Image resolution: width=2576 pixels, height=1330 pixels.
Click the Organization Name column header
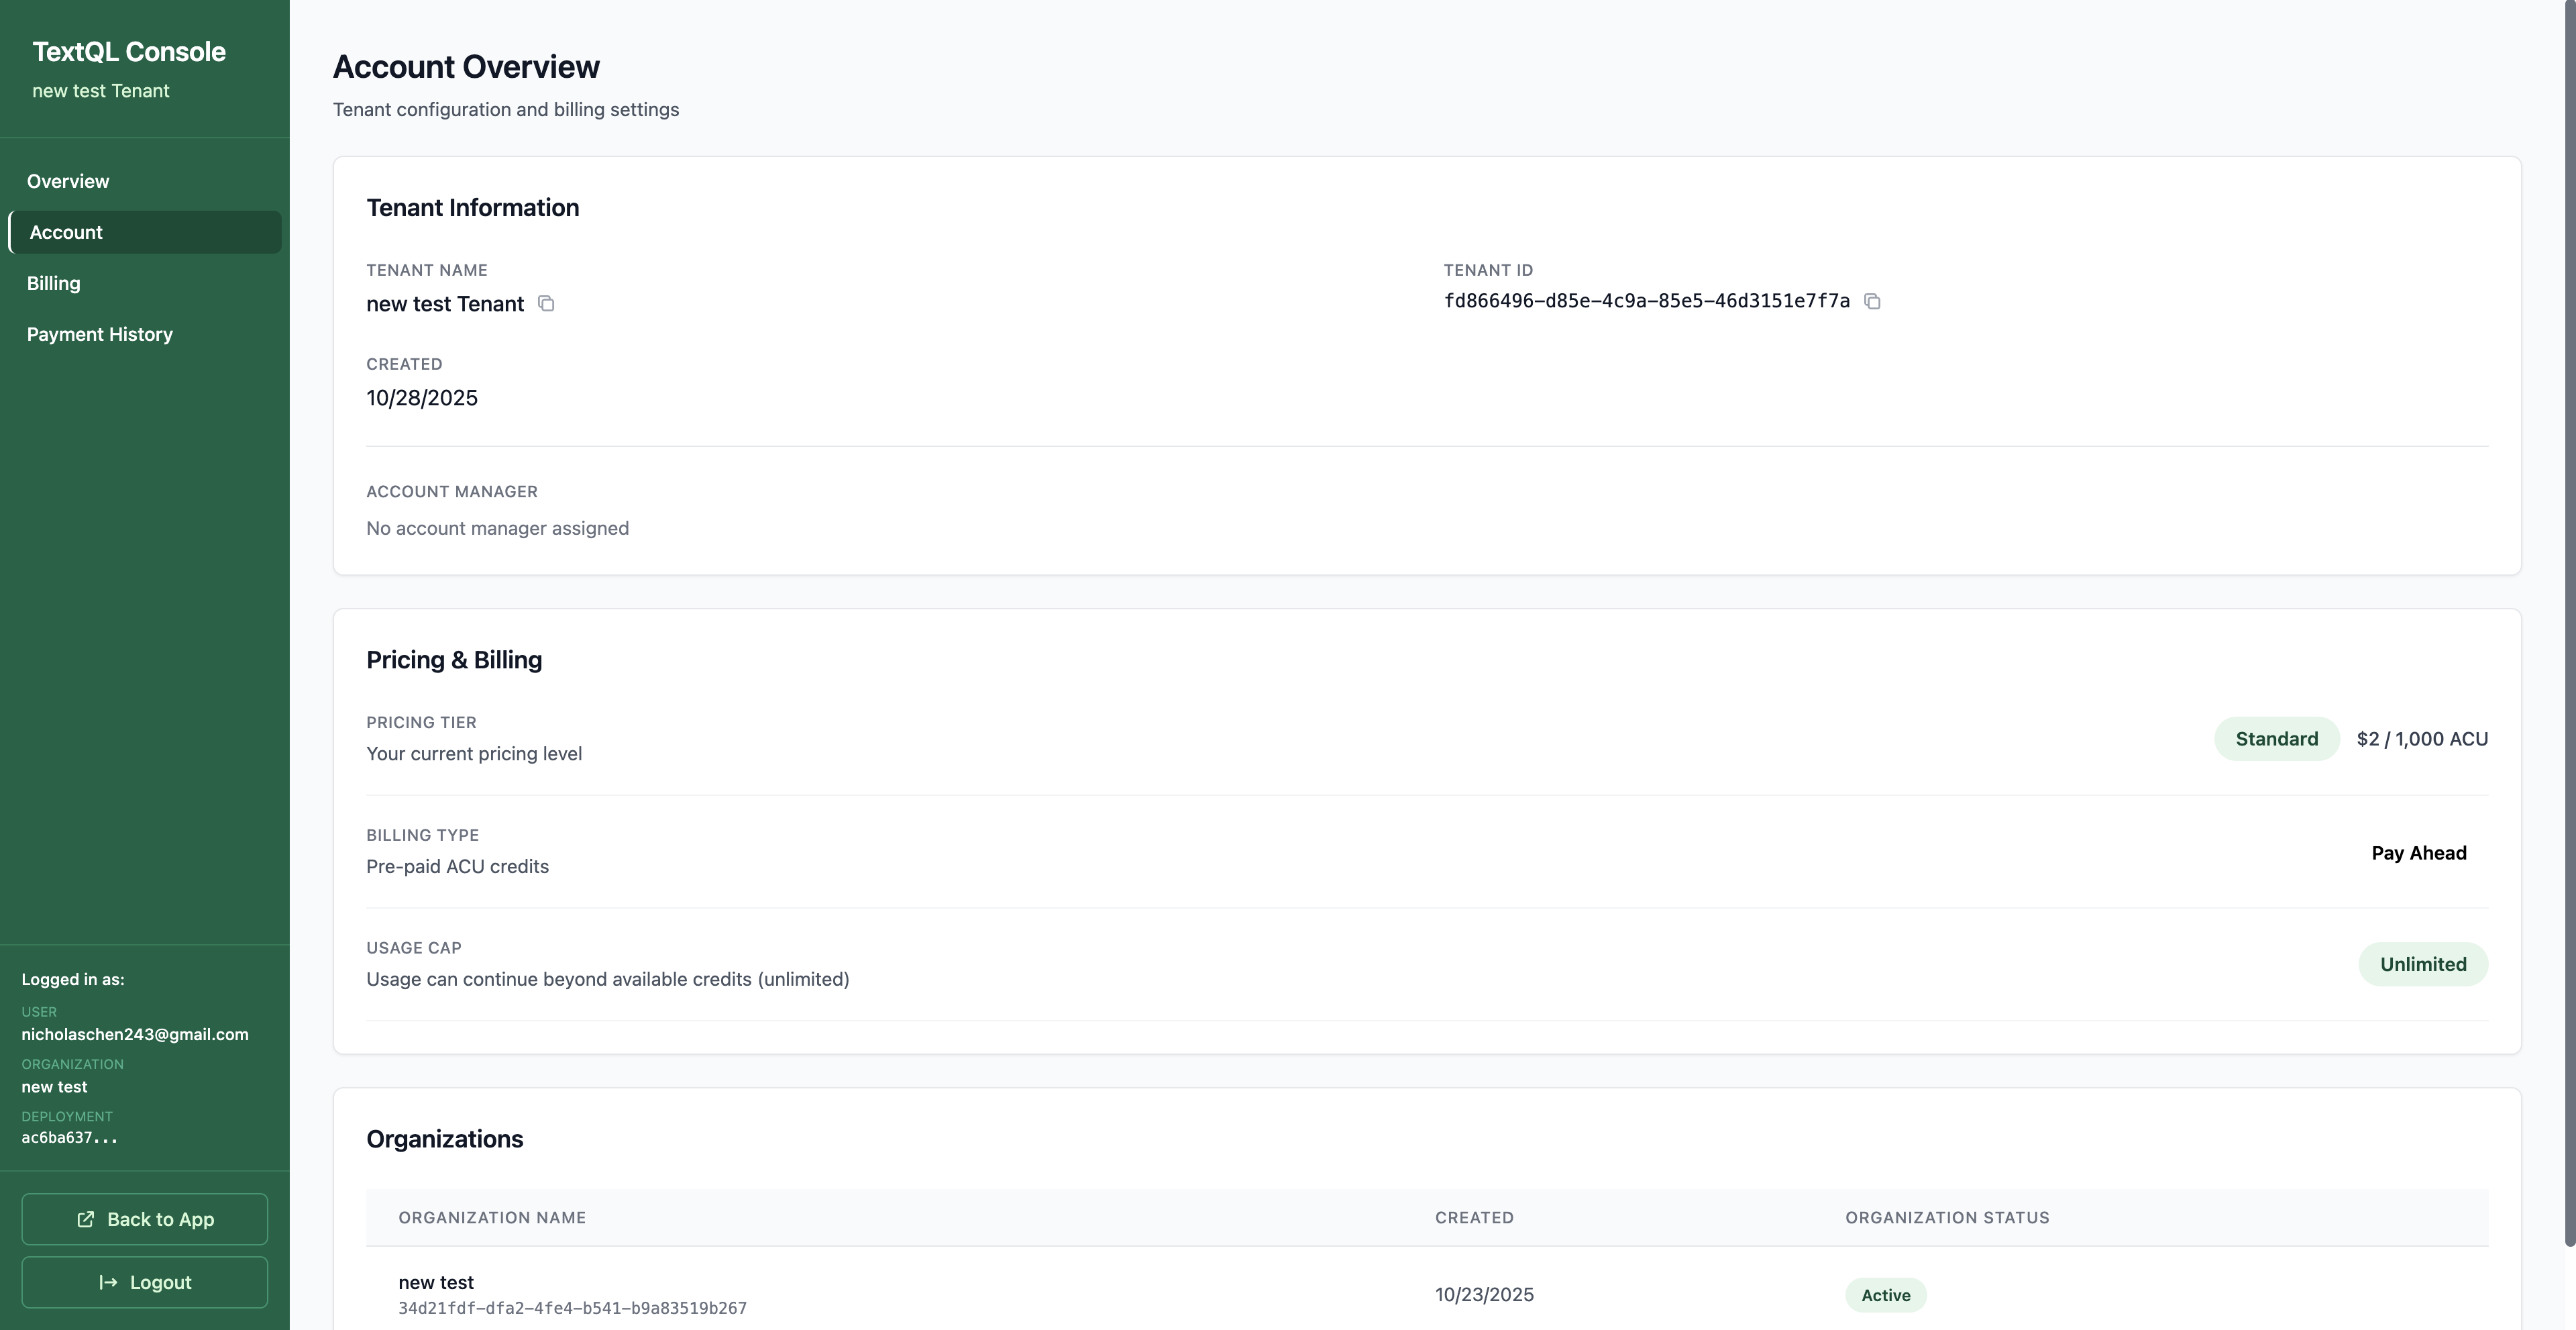(x=492, y=1217)
